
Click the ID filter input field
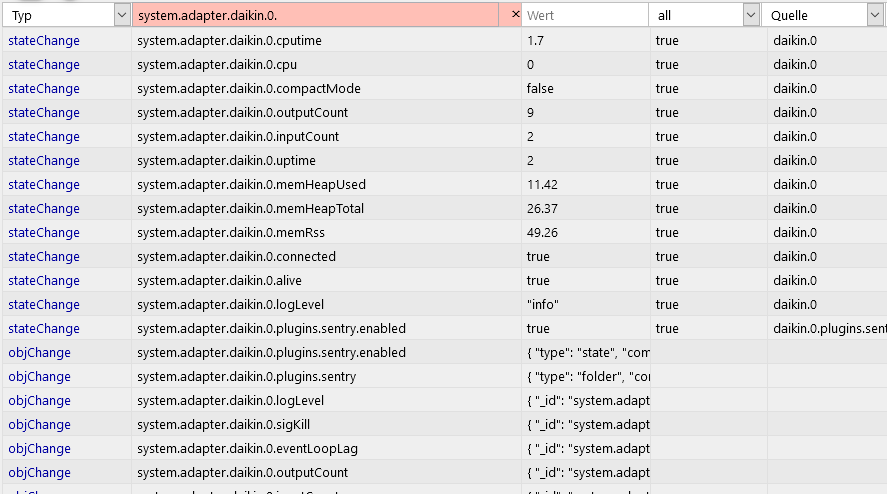coord(316,15)
